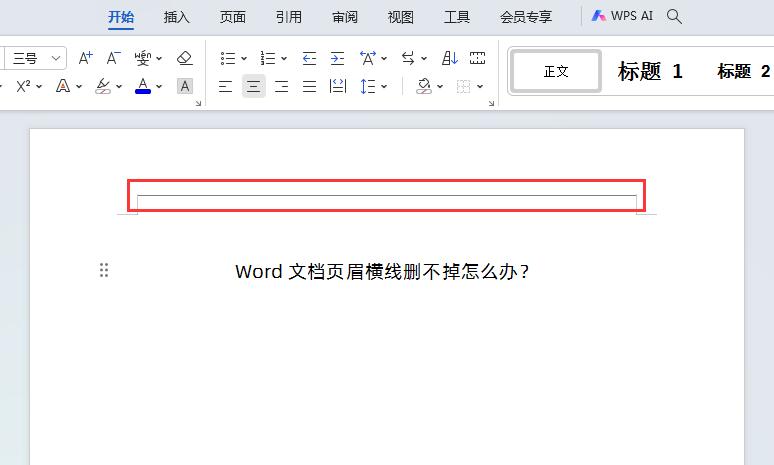Open the 页面 tab
The image size is (774, 465).
[x=232, y=17]
